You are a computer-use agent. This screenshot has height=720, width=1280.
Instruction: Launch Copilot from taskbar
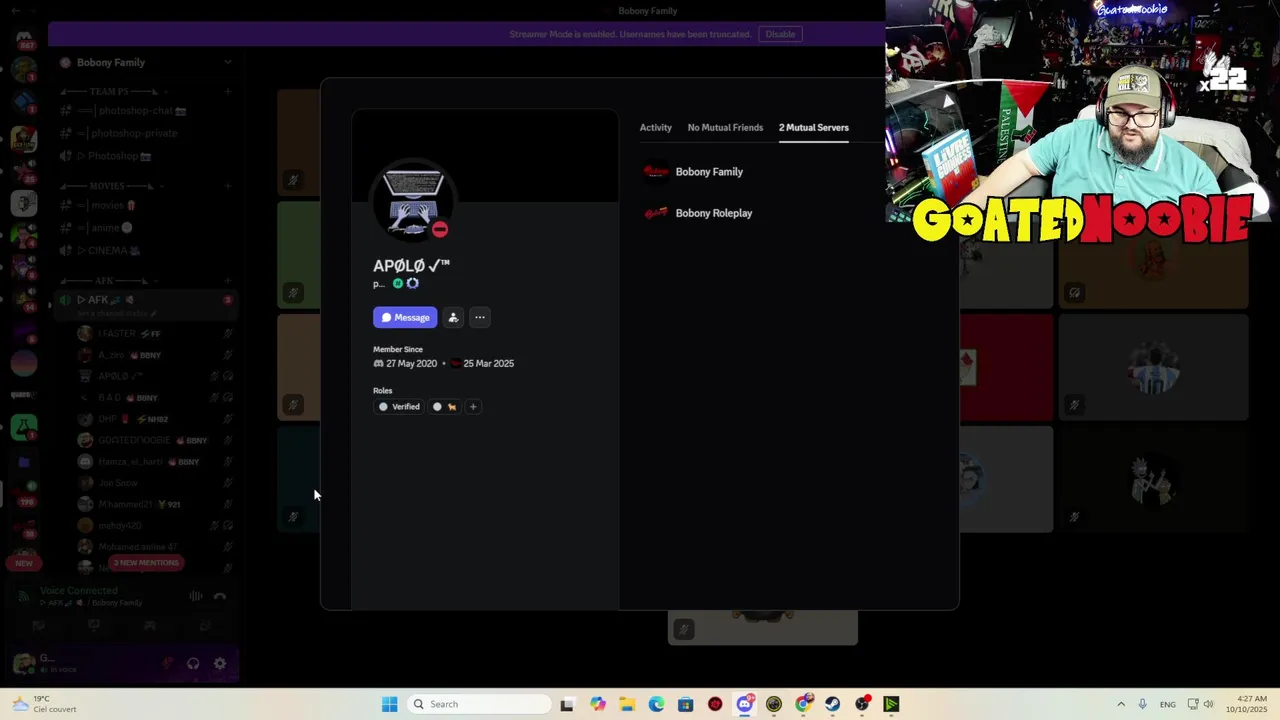click(598, 704)
